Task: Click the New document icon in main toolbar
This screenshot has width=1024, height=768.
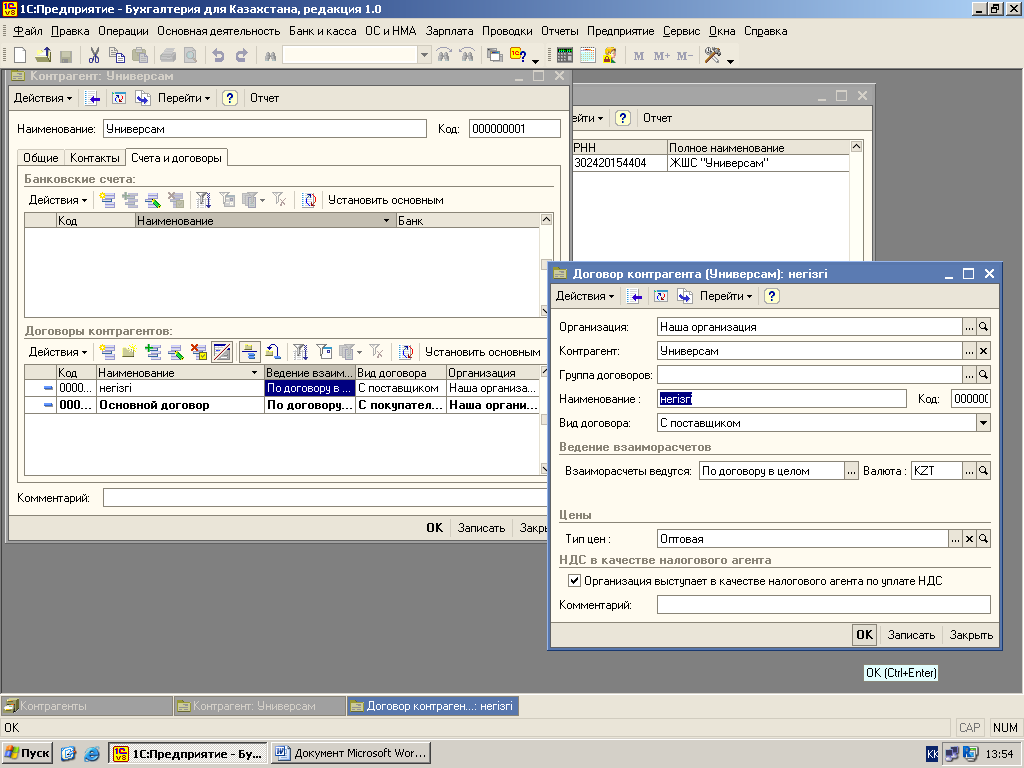Action: [x=20, y=56]
